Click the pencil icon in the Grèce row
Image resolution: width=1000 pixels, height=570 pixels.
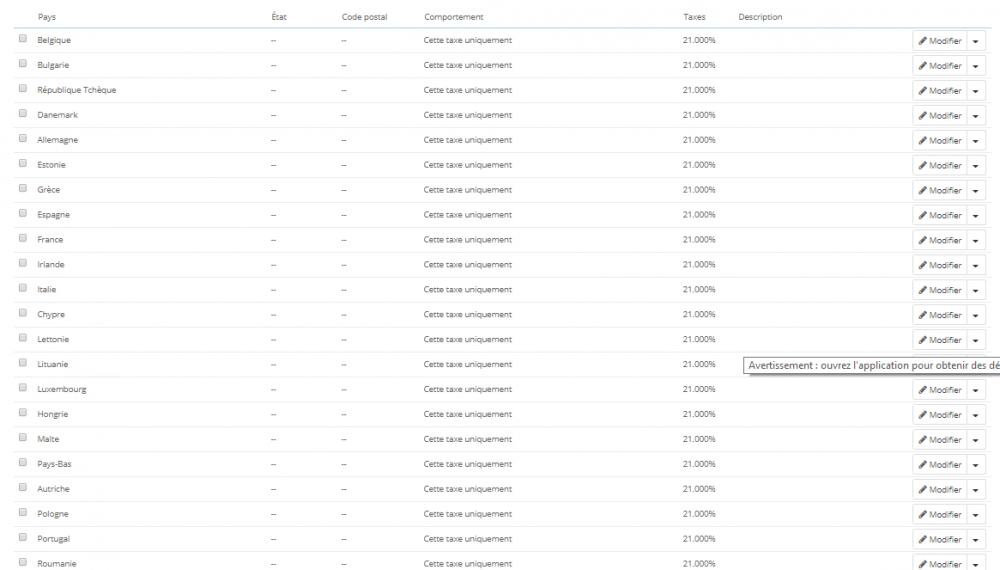tap(923, 191)
